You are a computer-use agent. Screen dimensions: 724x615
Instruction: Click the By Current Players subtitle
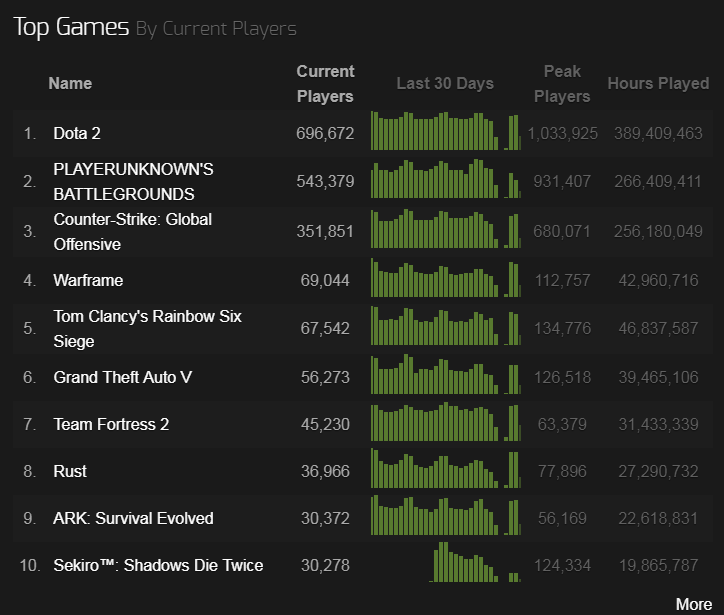pos(216,29)
